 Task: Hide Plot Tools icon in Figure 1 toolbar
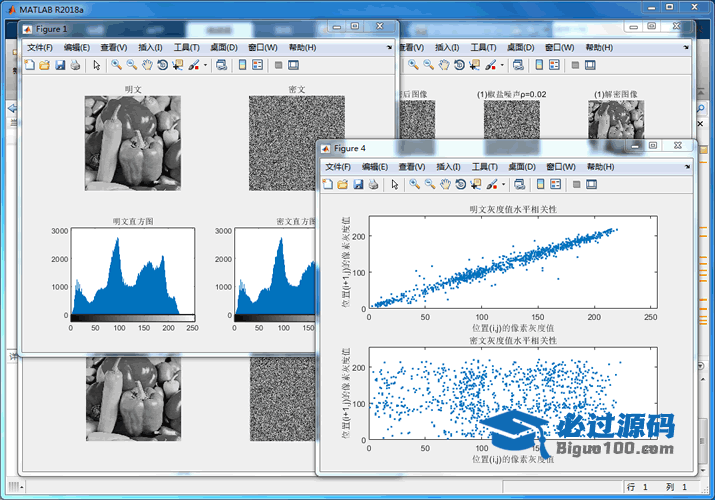click(x=279, y=65)
